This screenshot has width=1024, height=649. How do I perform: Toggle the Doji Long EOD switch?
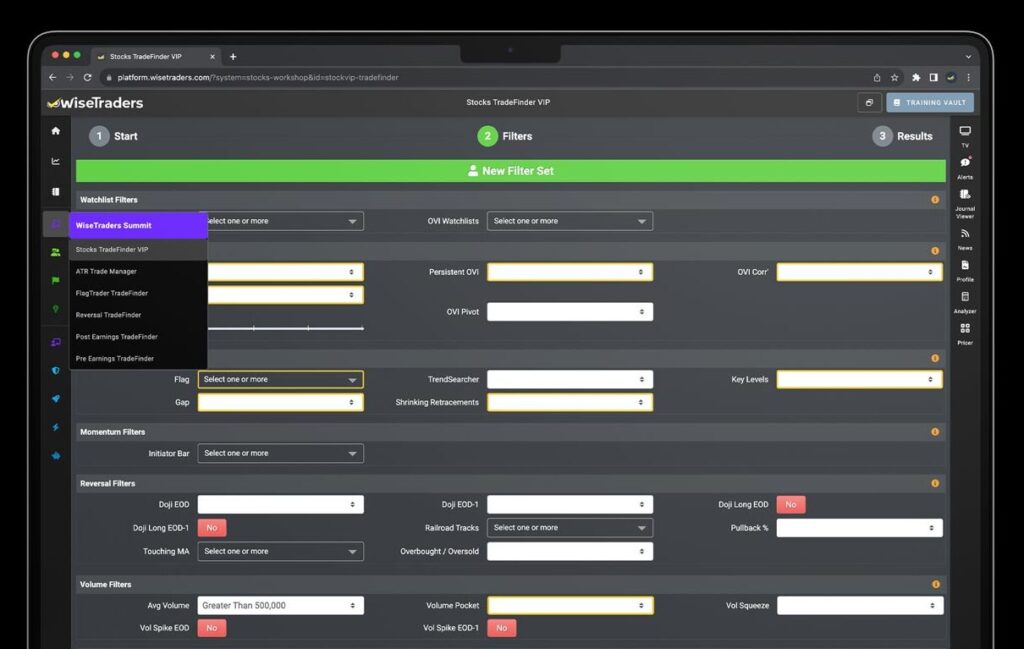pyautogui.click(x=790, y=505)
